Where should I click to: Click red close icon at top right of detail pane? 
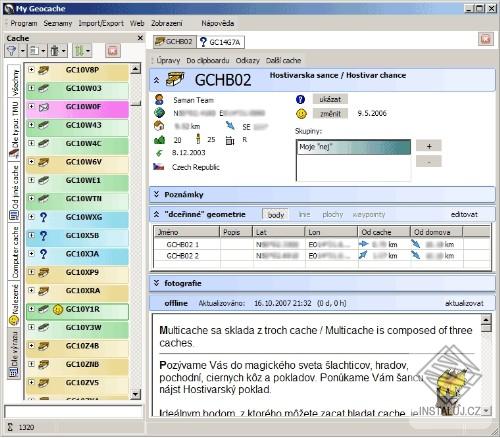[486, 39]
